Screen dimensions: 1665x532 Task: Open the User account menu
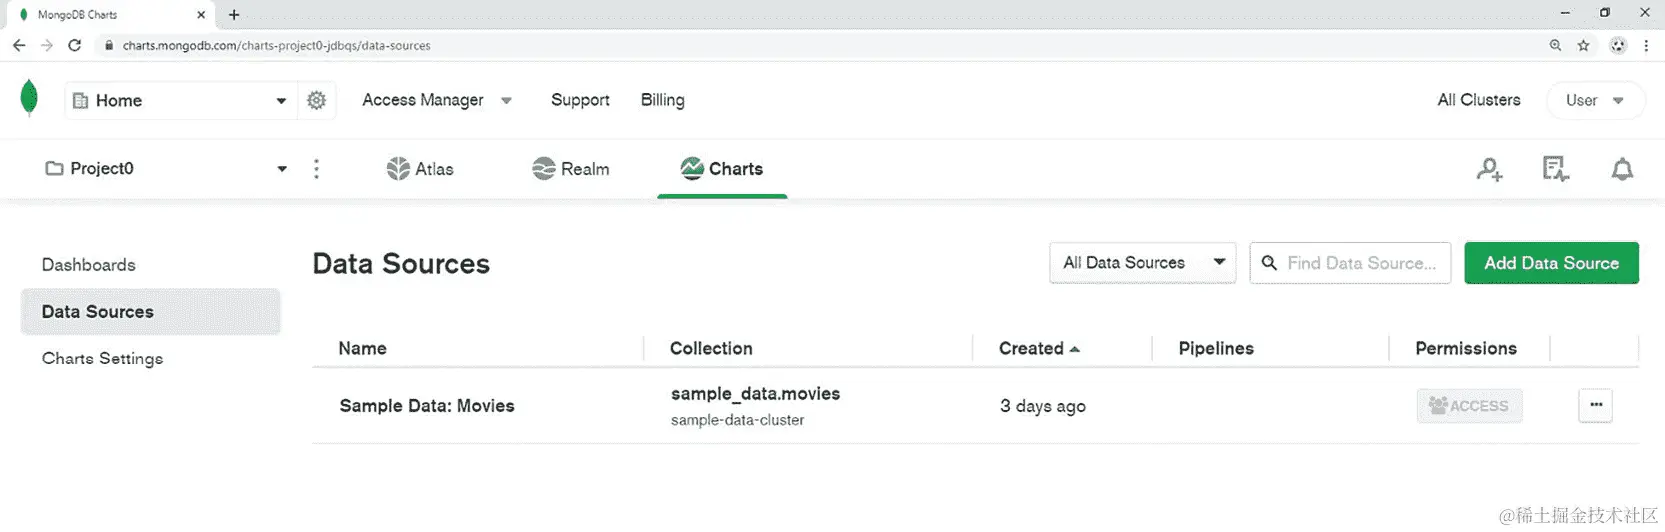[1594, 100]
